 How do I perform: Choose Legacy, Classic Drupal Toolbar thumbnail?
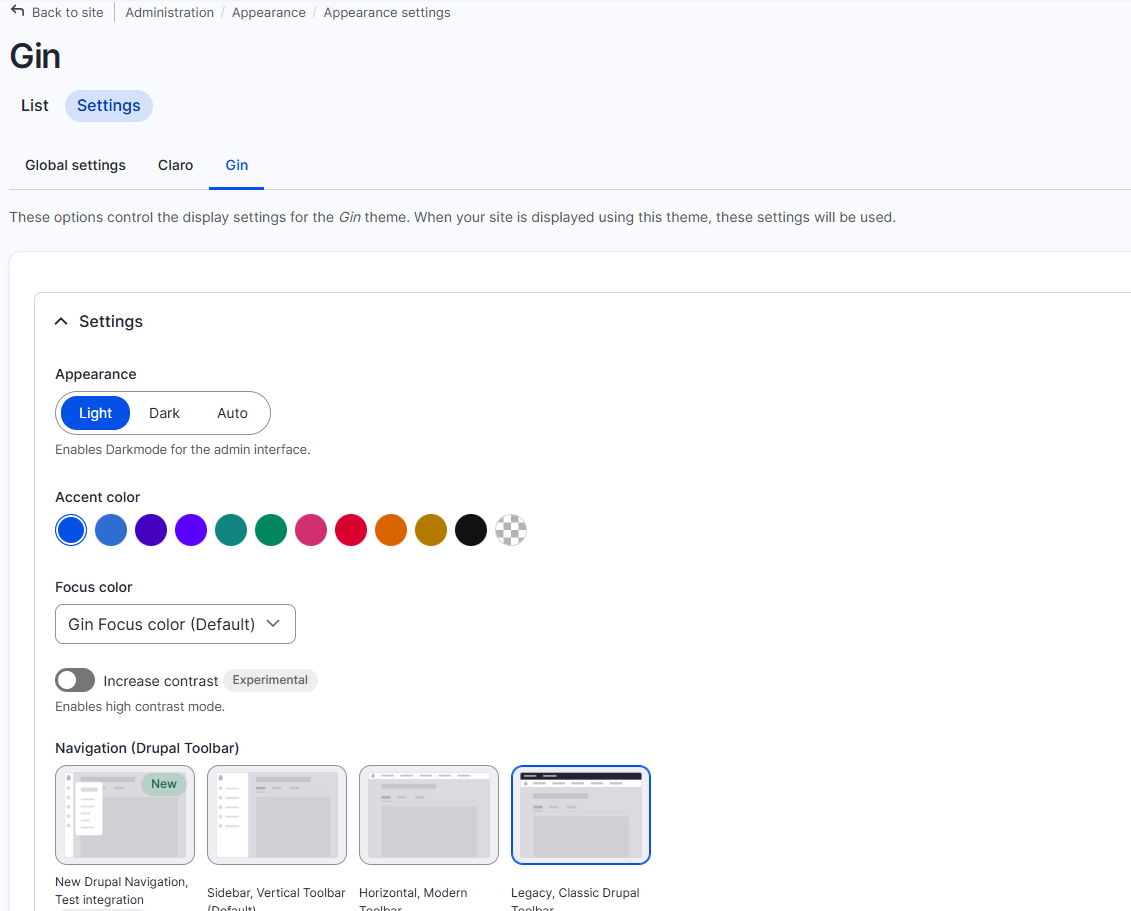[x=581, y=815]
